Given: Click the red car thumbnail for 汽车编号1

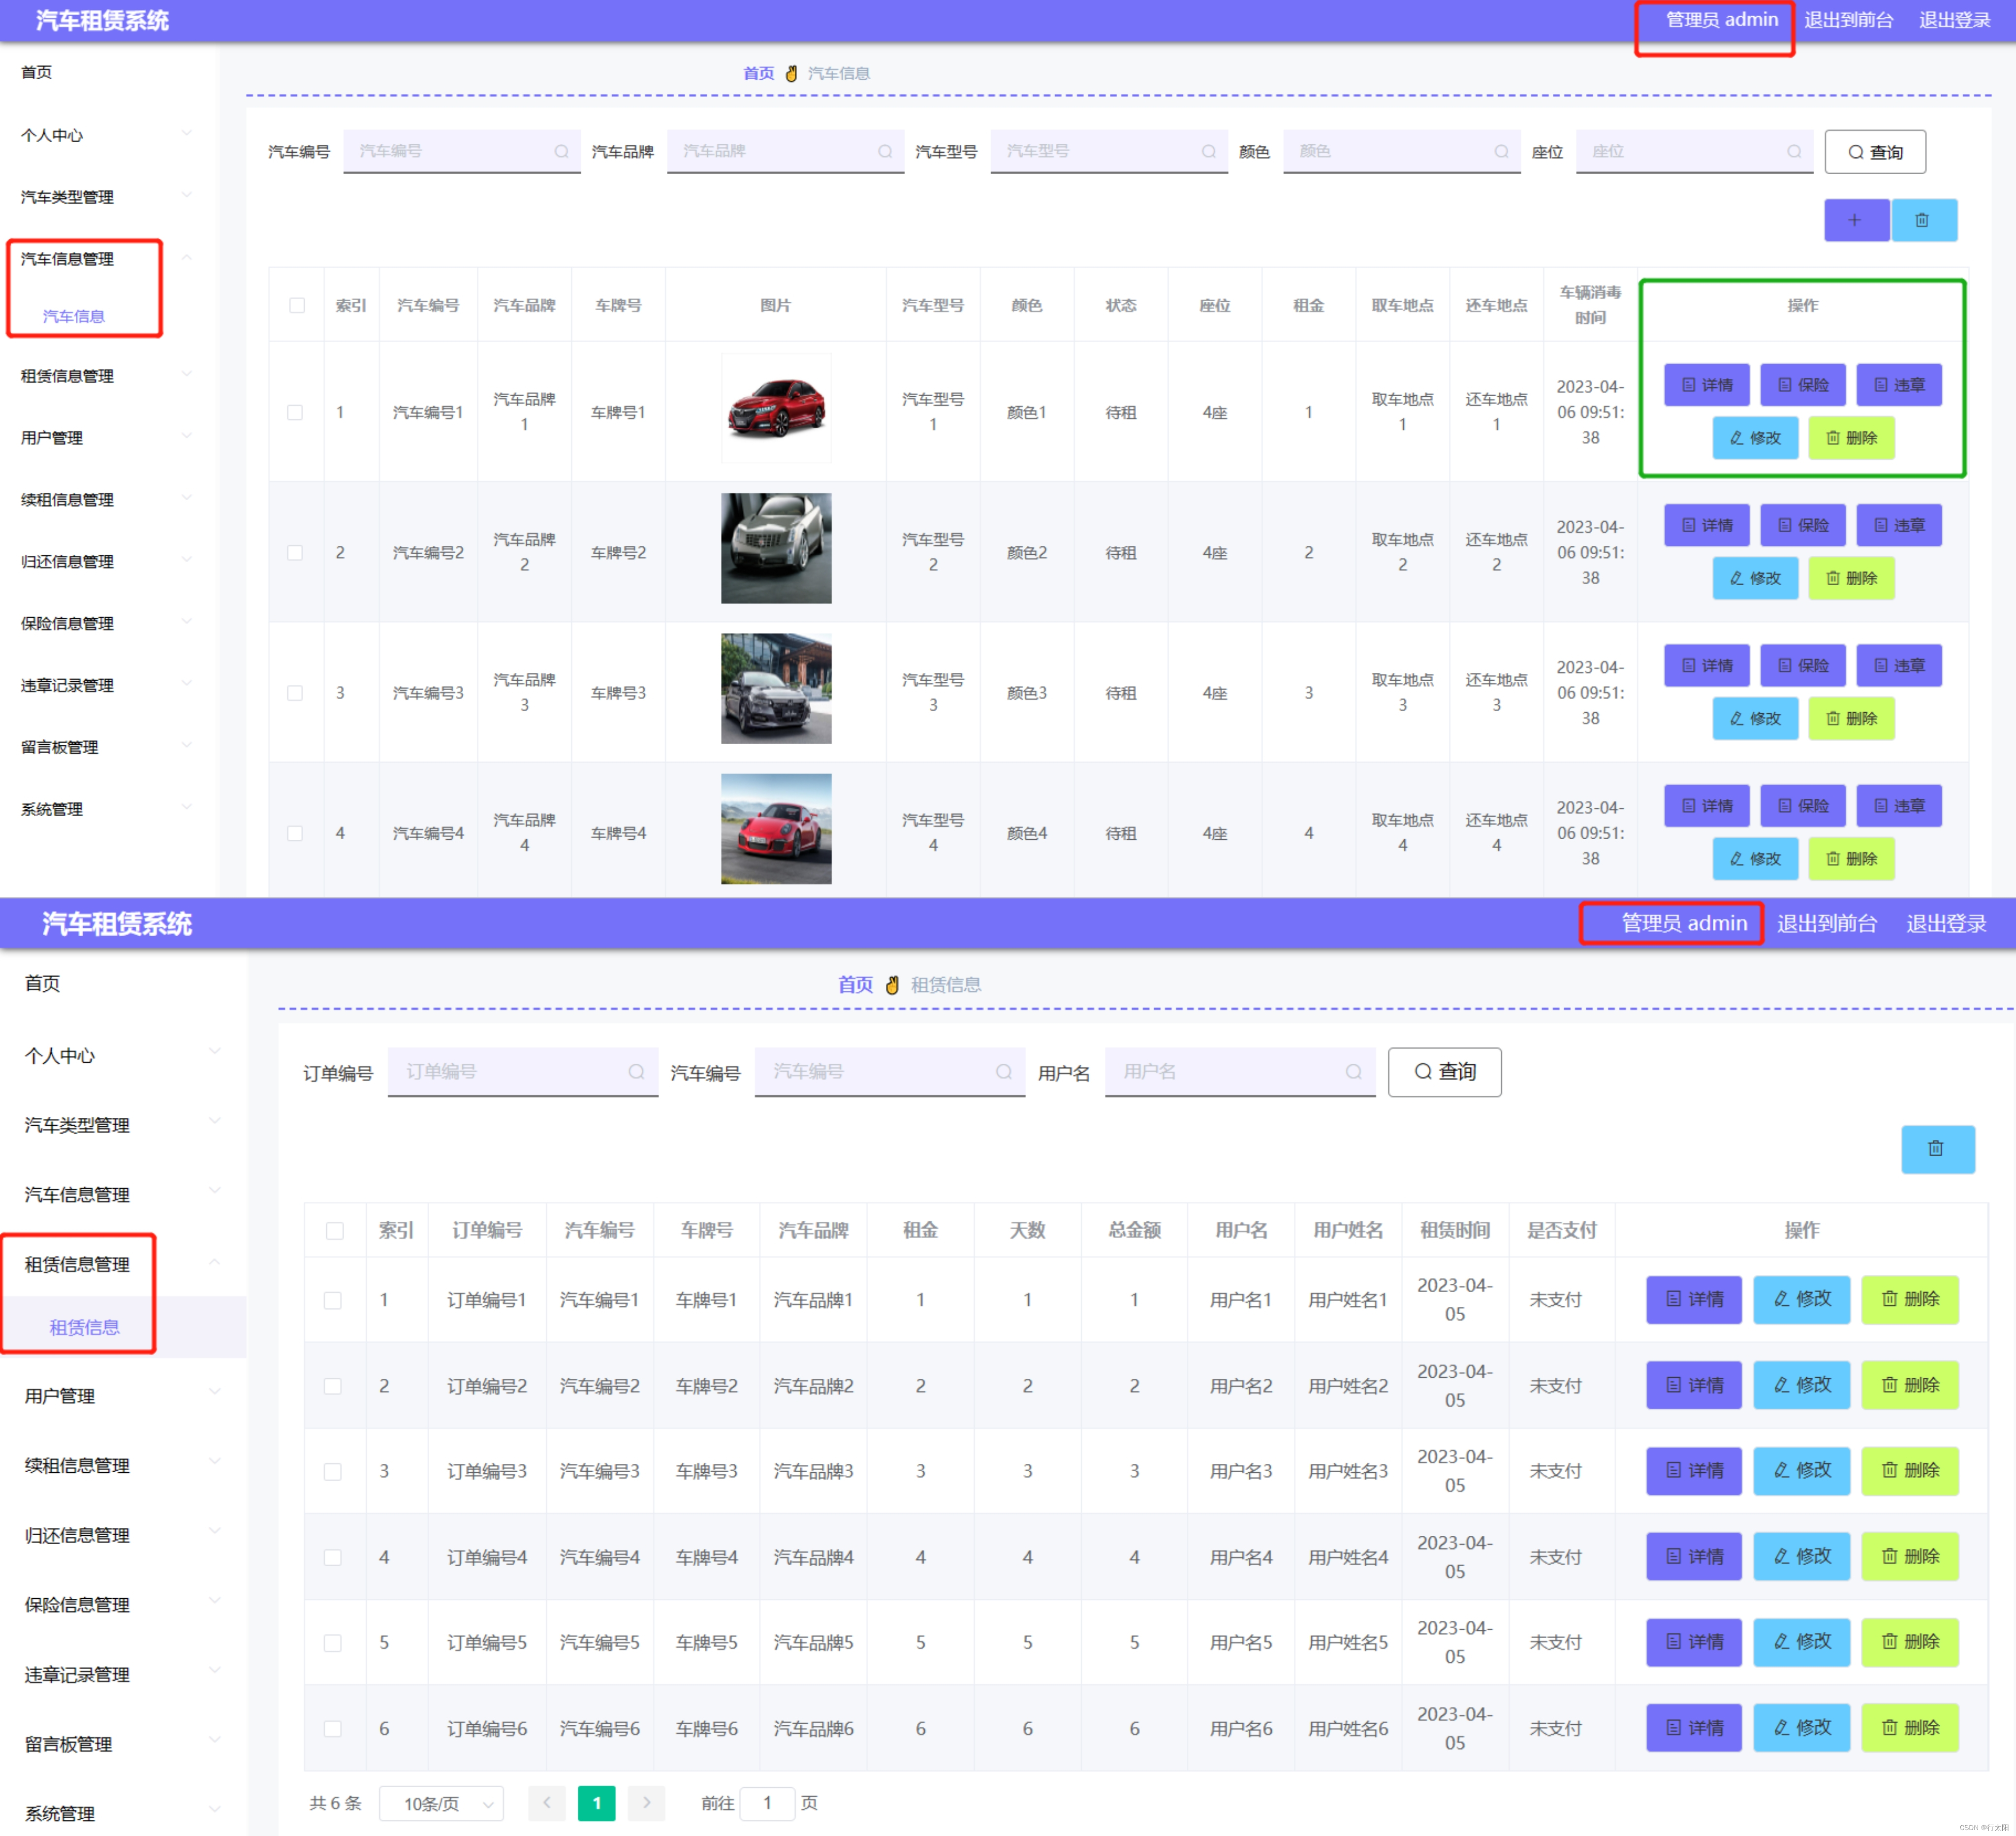Looking at the screenshot, I should point(776,408).
